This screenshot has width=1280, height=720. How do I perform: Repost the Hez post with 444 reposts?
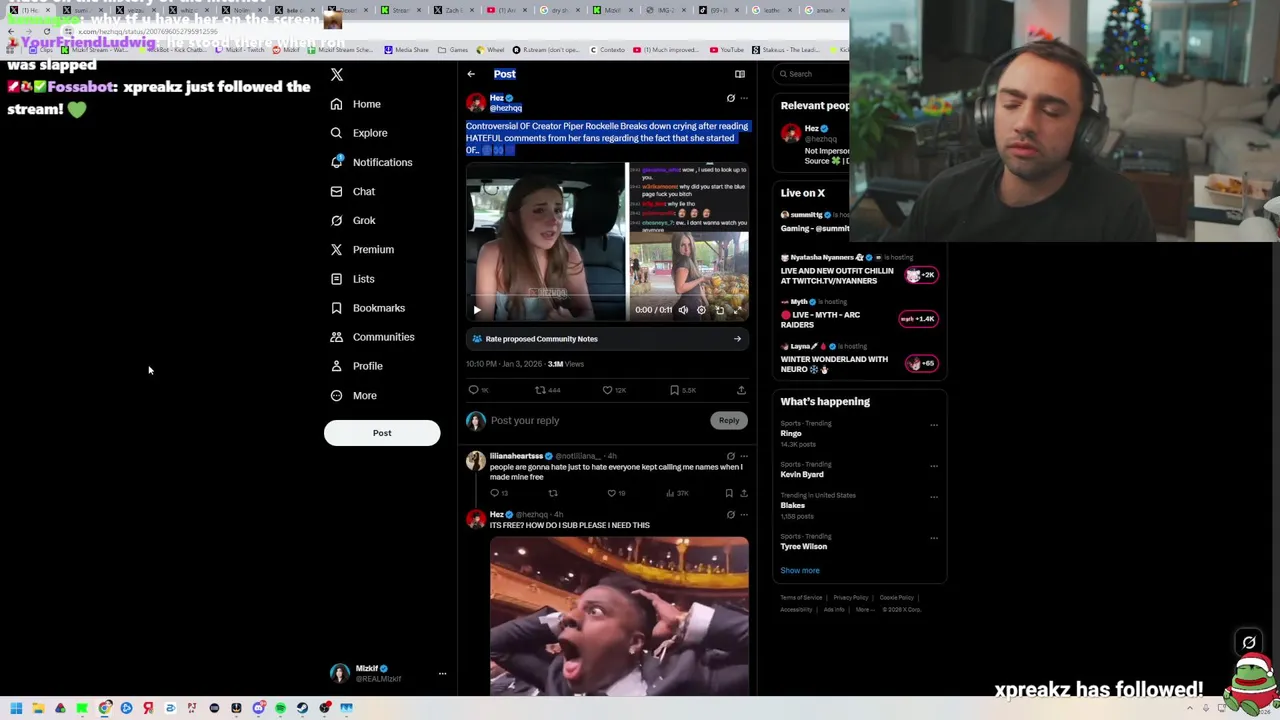tap(547, 390)
